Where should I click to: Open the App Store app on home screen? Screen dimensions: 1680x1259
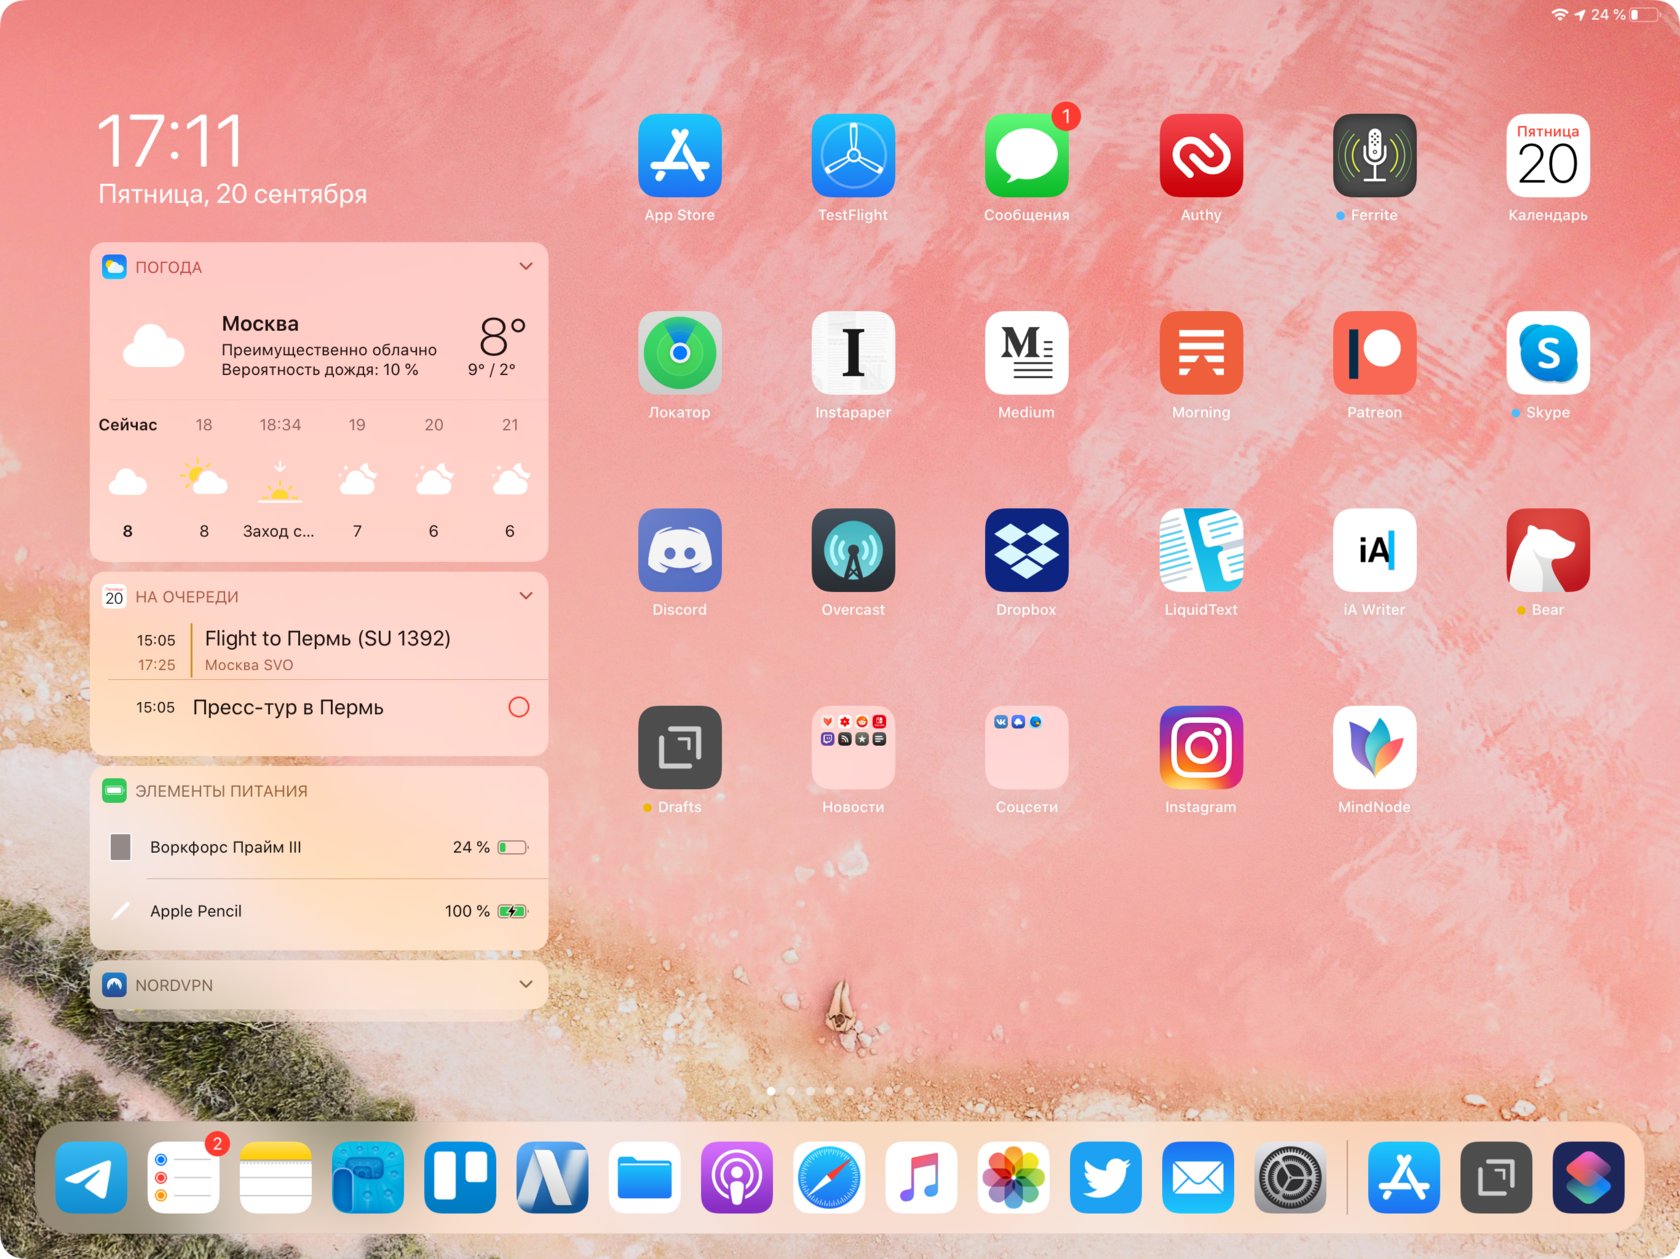[679, 156]
